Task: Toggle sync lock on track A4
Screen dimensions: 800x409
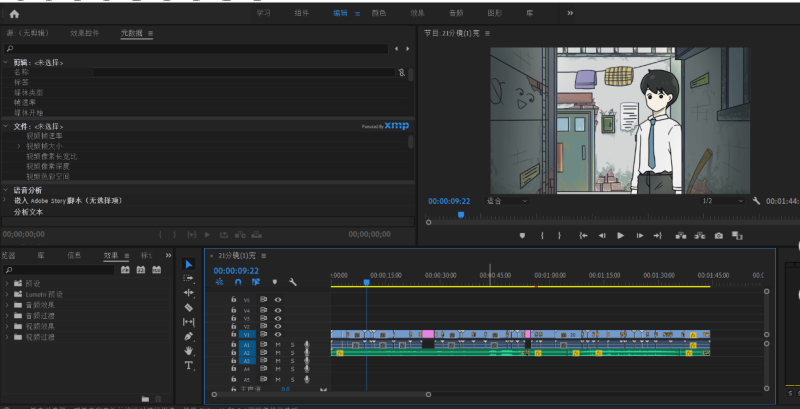Action: tap(263, 368)
